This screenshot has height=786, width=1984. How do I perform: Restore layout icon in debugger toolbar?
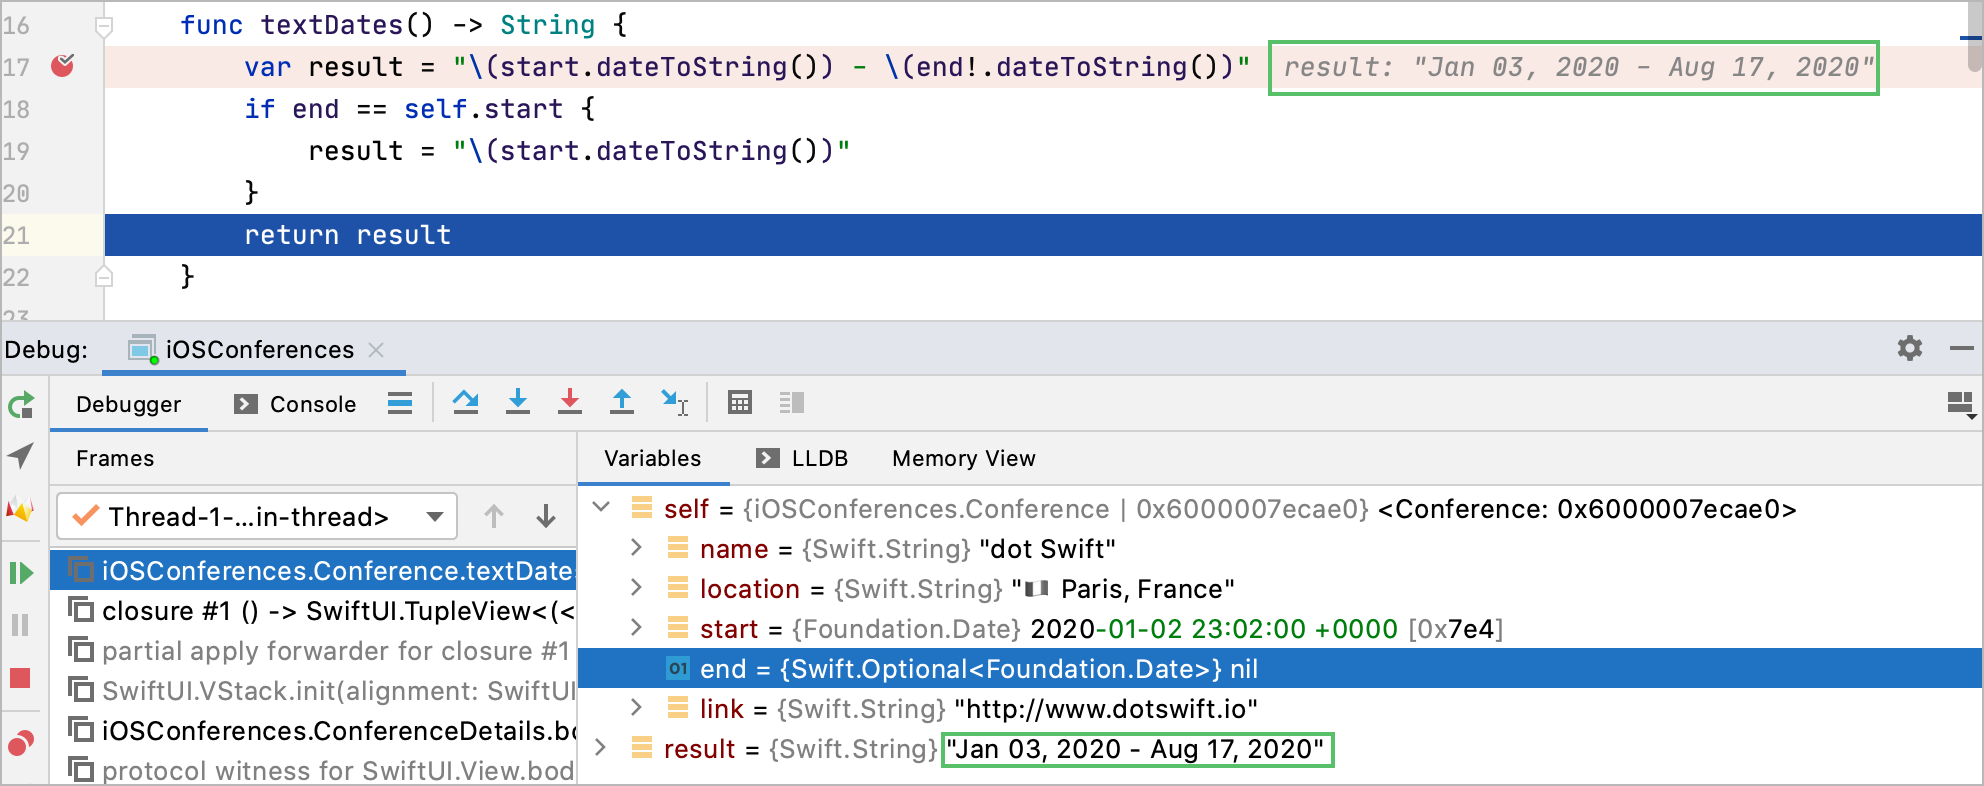click(1961, 404)
